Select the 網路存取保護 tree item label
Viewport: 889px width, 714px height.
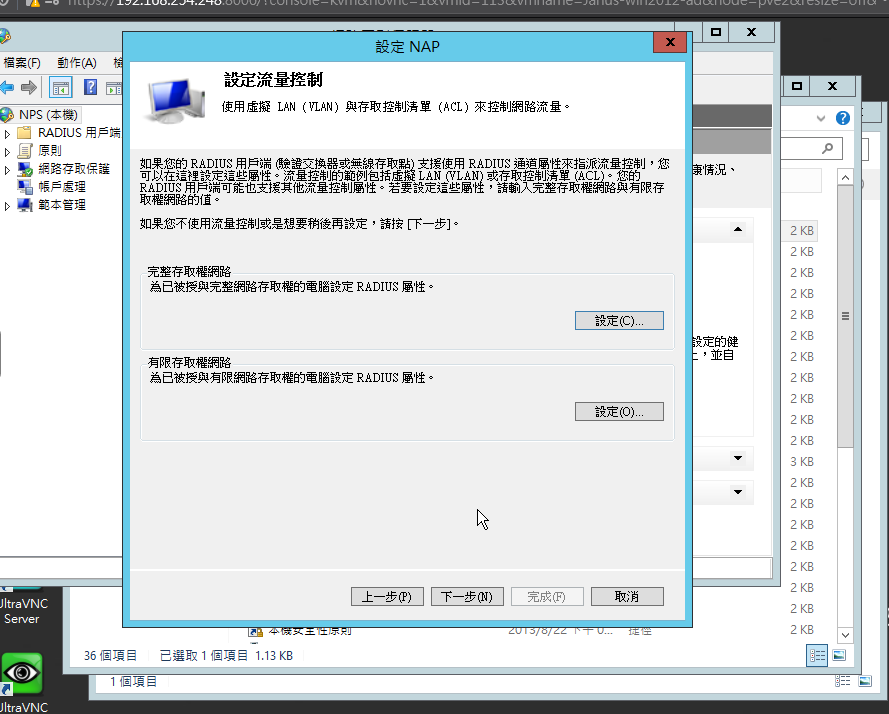74,169
